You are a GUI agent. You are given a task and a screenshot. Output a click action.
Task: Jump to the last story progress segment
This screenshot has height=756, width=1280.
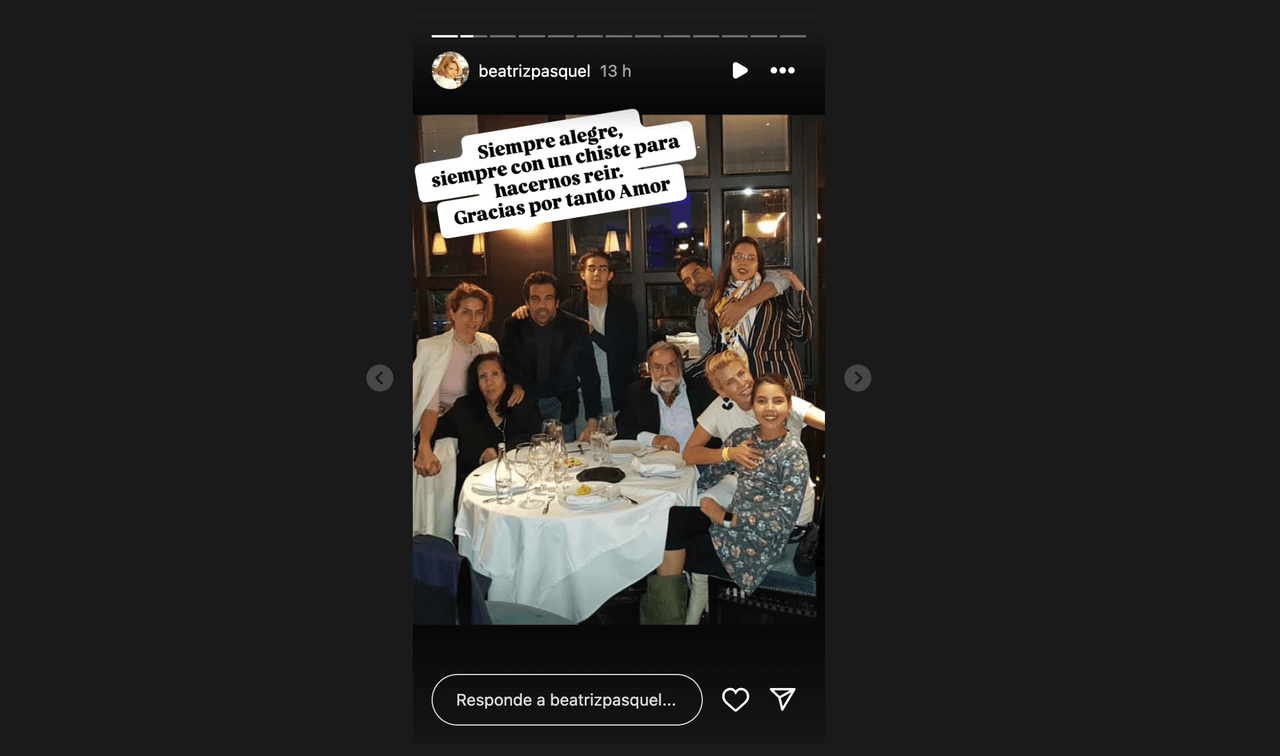tap(793, 36)
